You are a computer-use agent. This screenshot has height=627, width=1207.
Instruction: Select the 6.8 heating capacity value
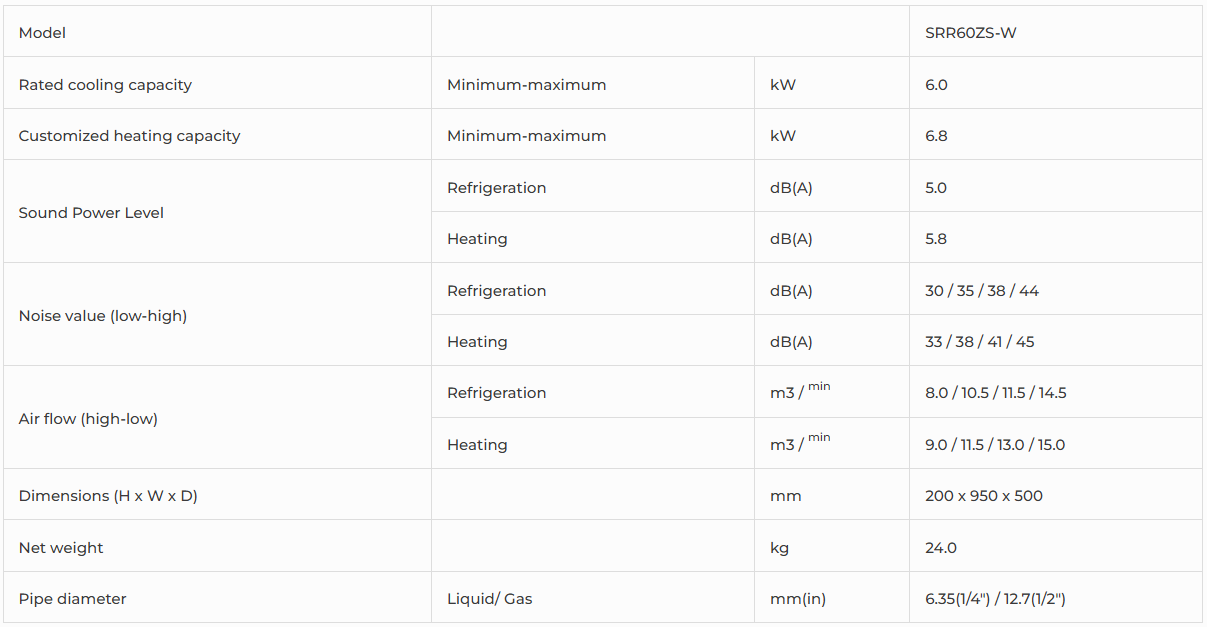click(936, 136)
